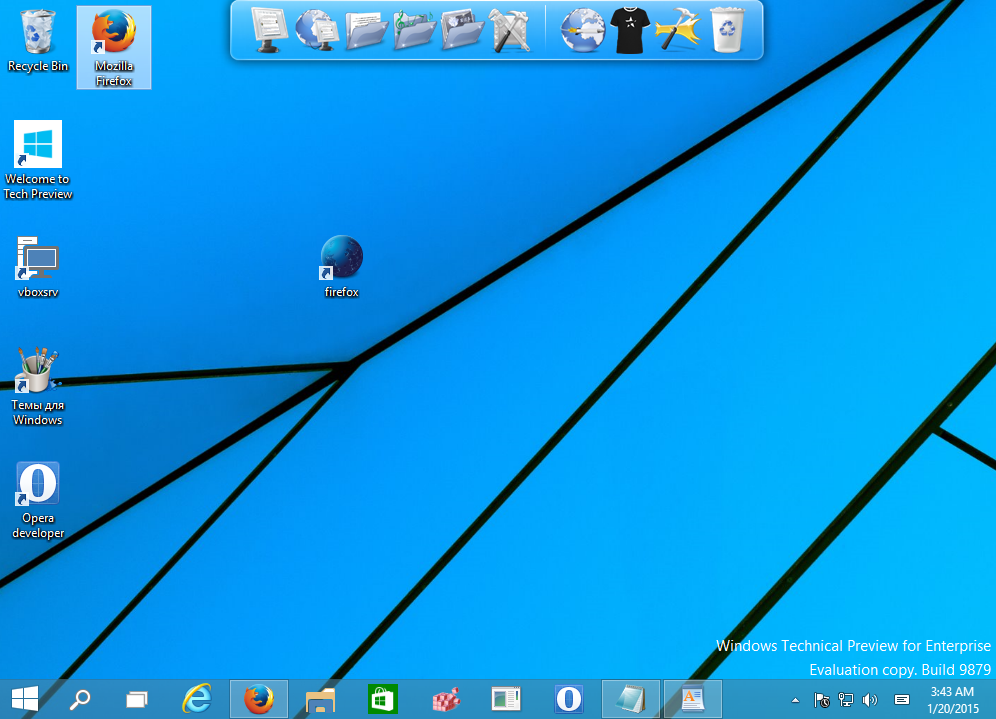The width and height of the screenshot is (996, 719).
Task: Launch firefox from its desktop shortcut
Action: [x=340, y=258]
